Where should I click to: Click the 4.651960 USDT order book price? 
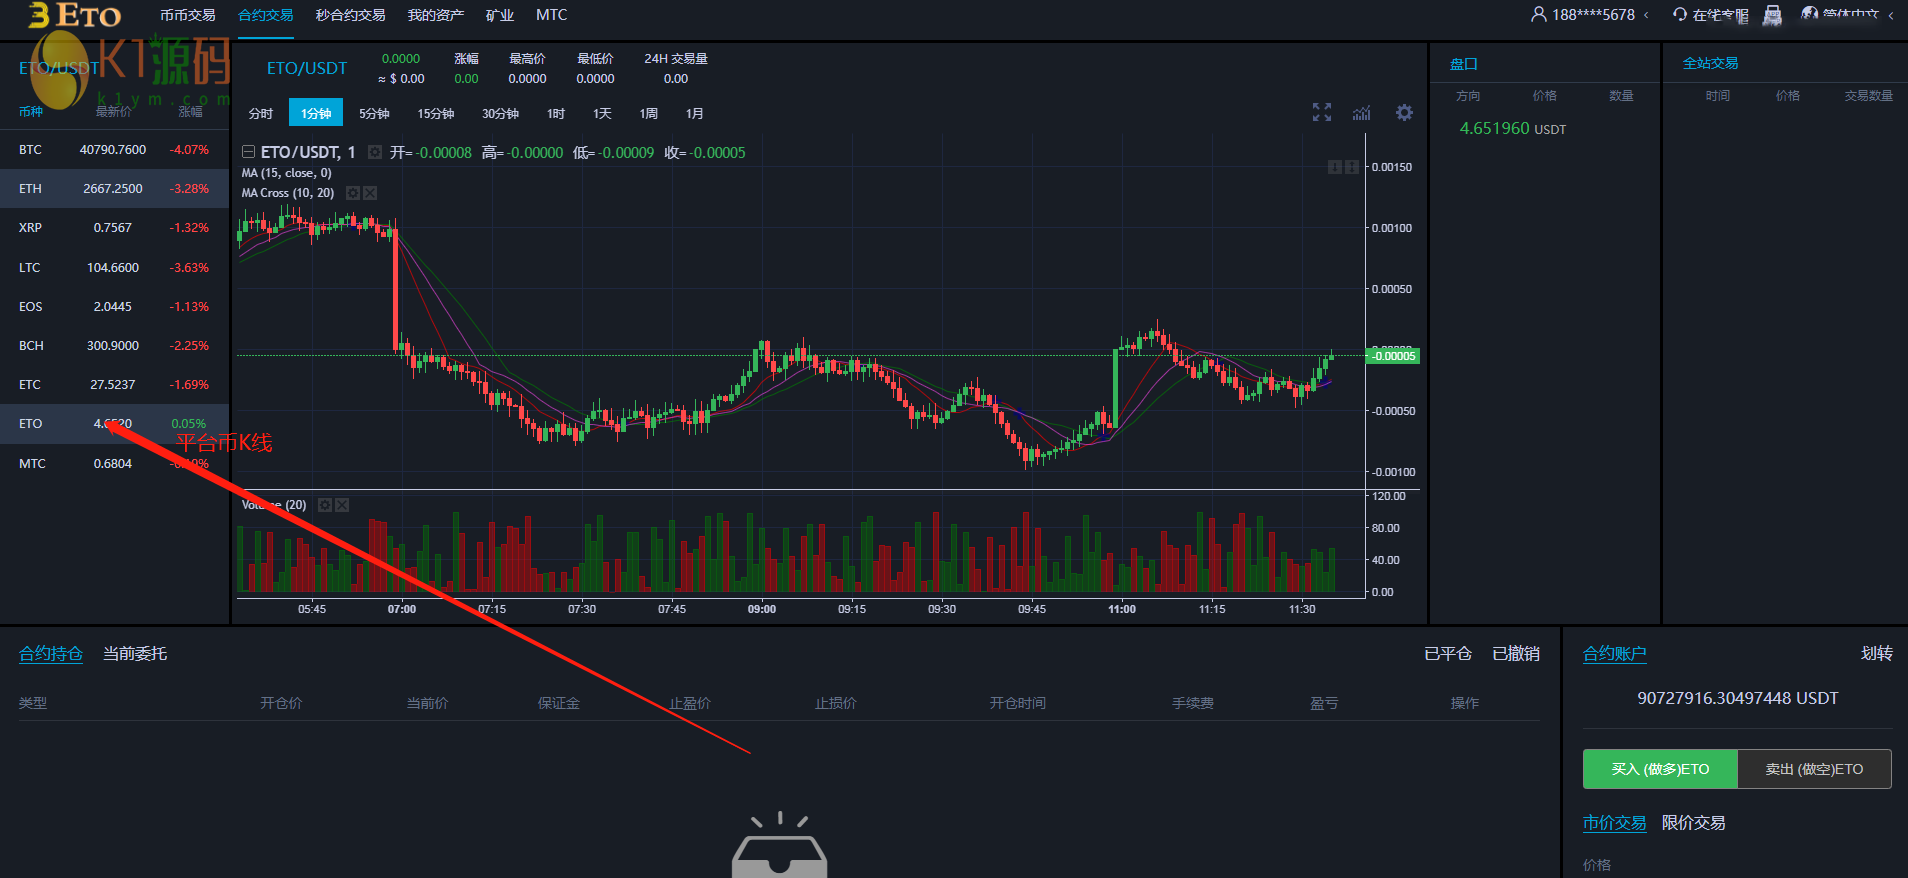(x=1513, y=128)
